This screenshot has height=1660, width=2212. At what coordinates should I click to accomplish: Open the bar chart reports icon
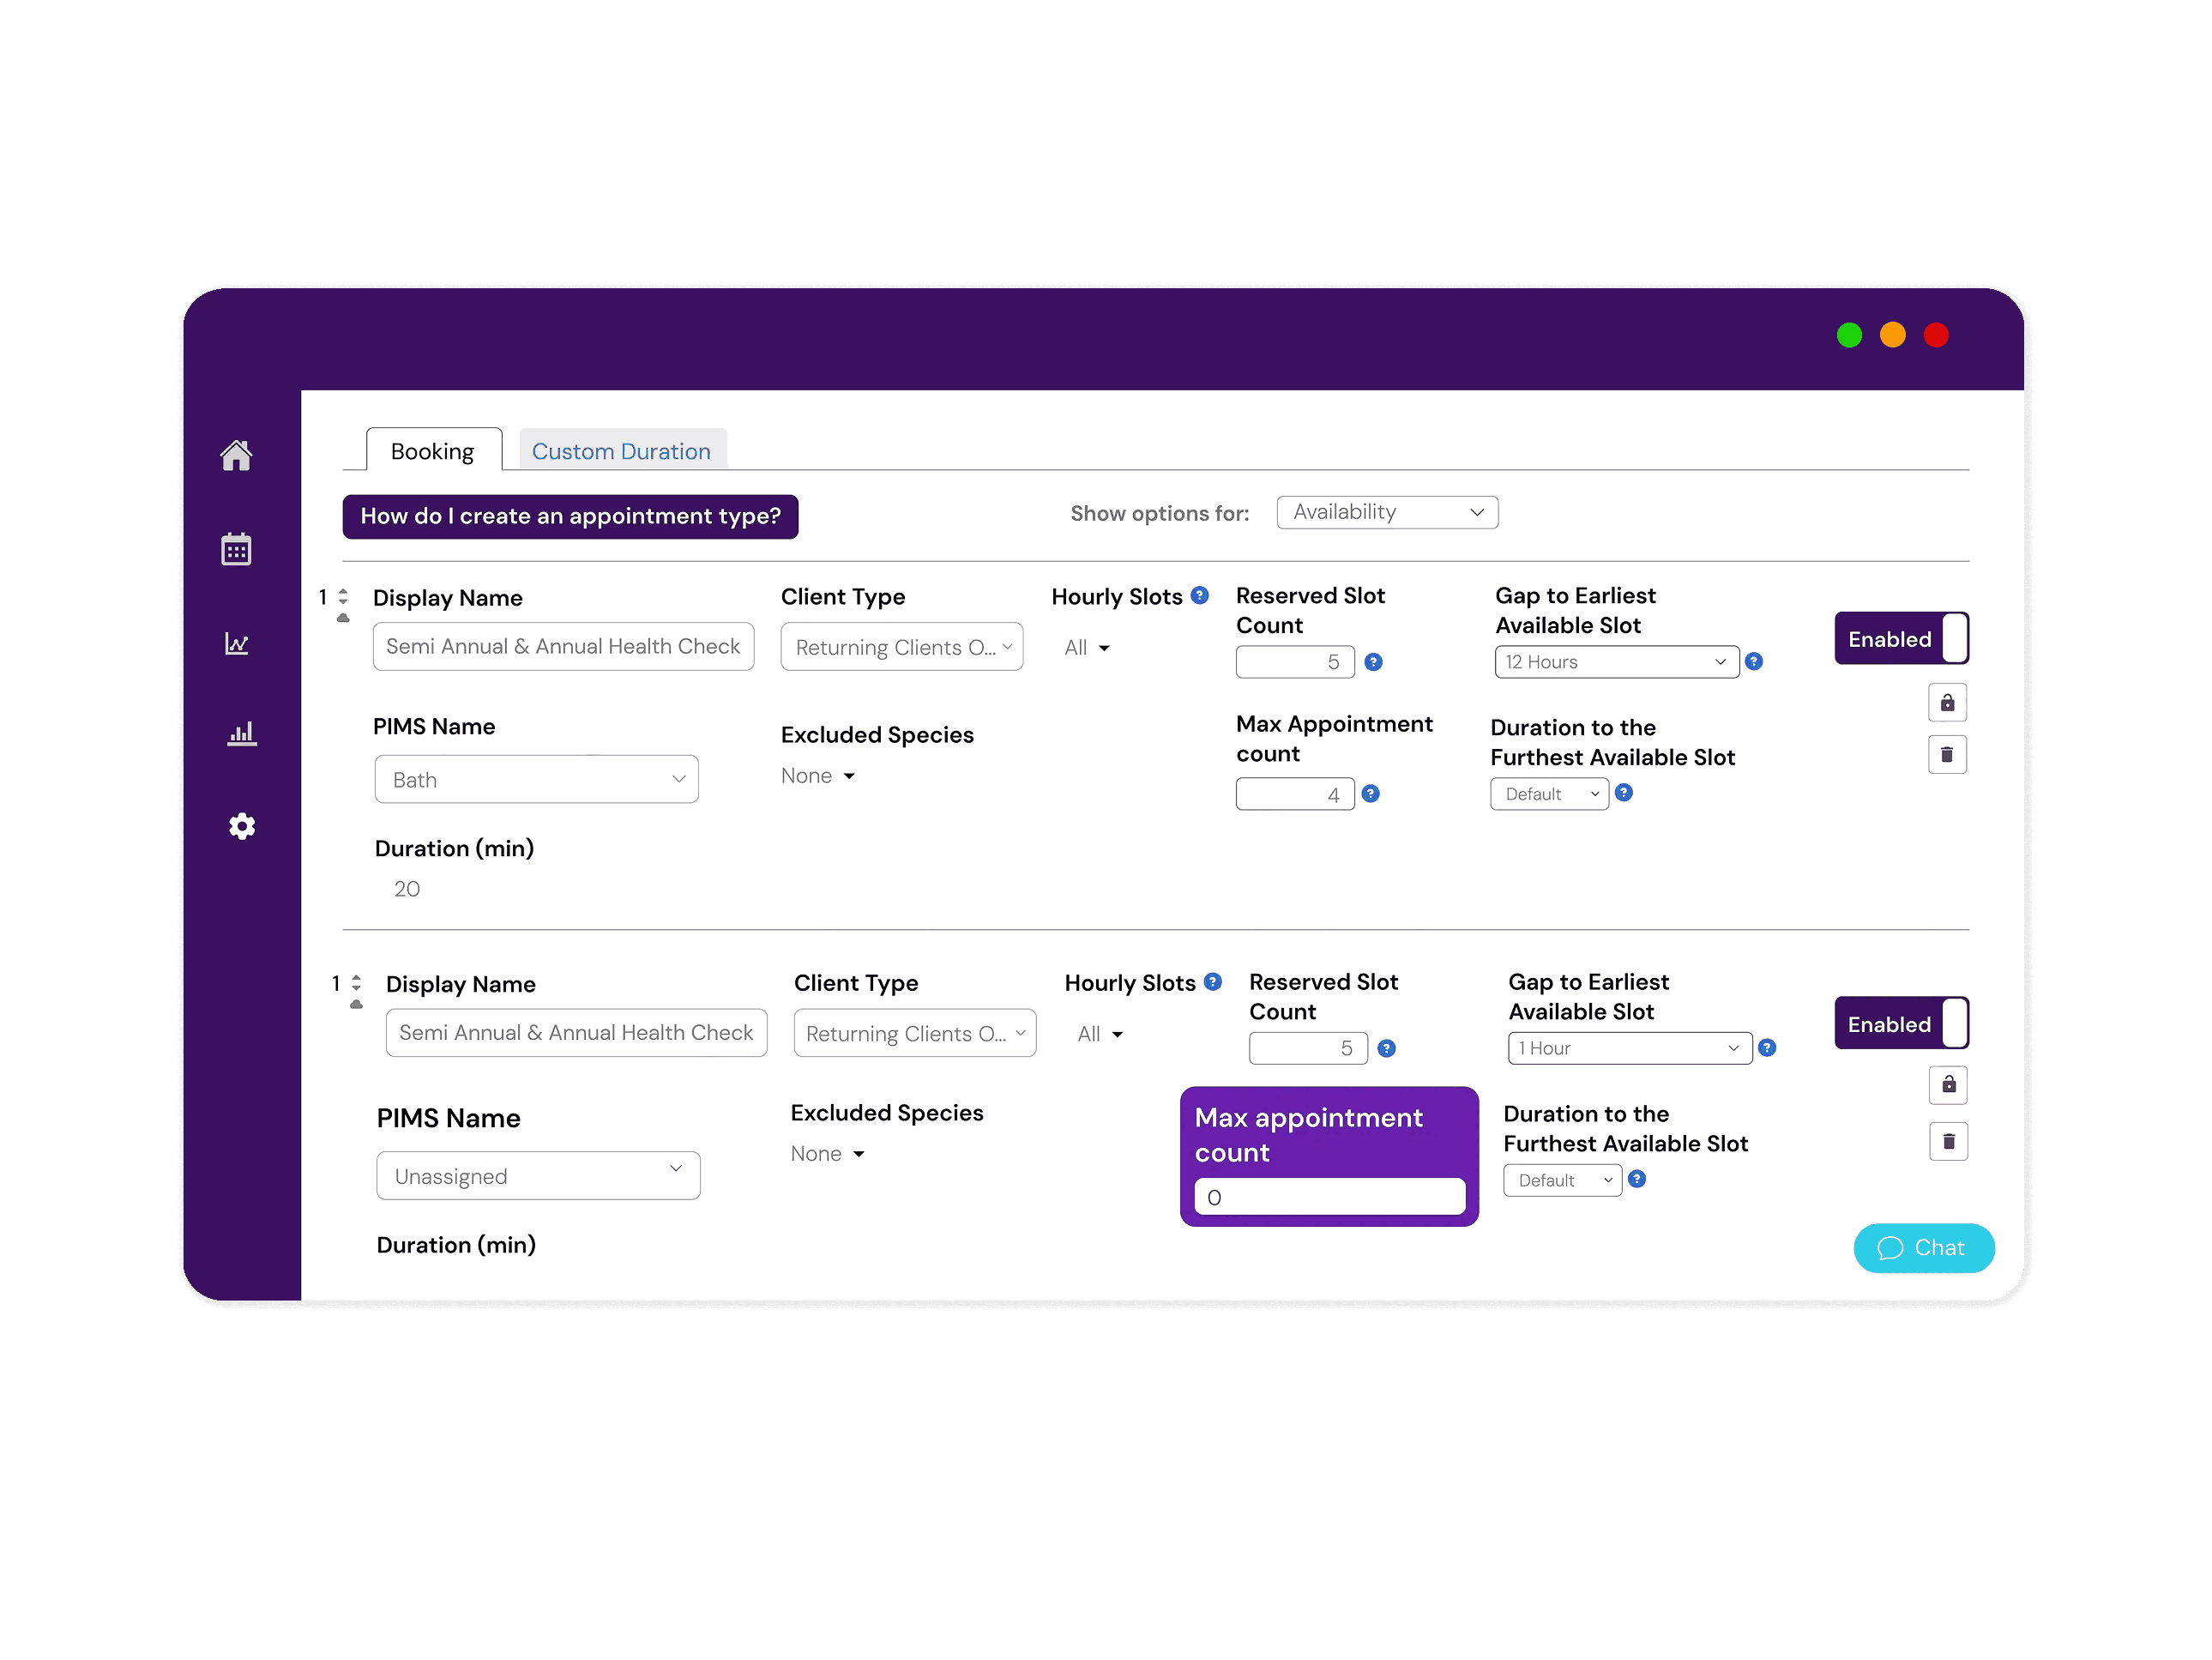coord(241,734)
